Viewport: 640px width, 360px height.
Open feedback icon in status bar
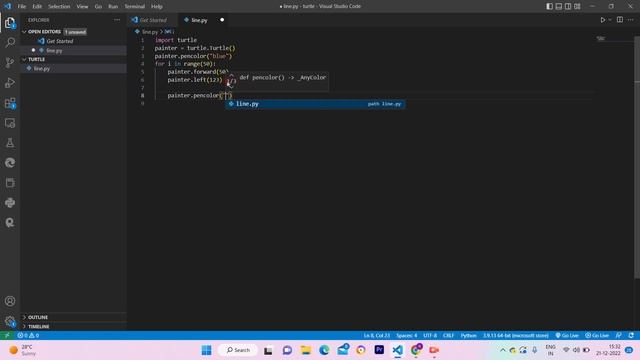[x=619, y=336]
